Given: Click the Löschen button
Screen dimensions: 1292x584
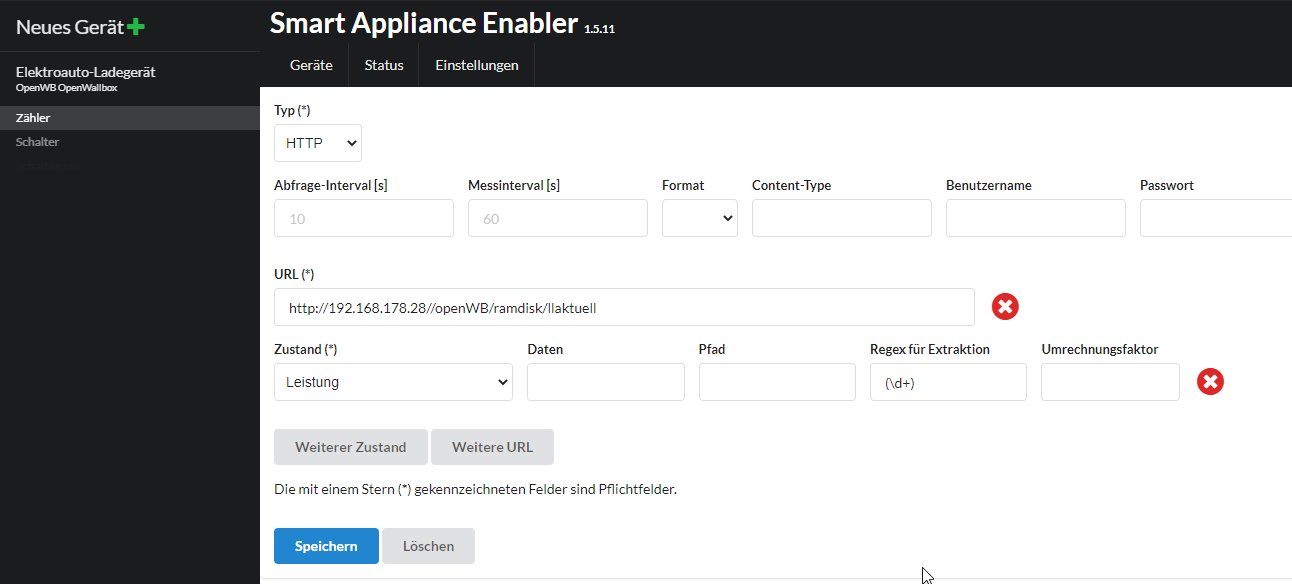Looking at the screenshot, I should pos(428,546).
